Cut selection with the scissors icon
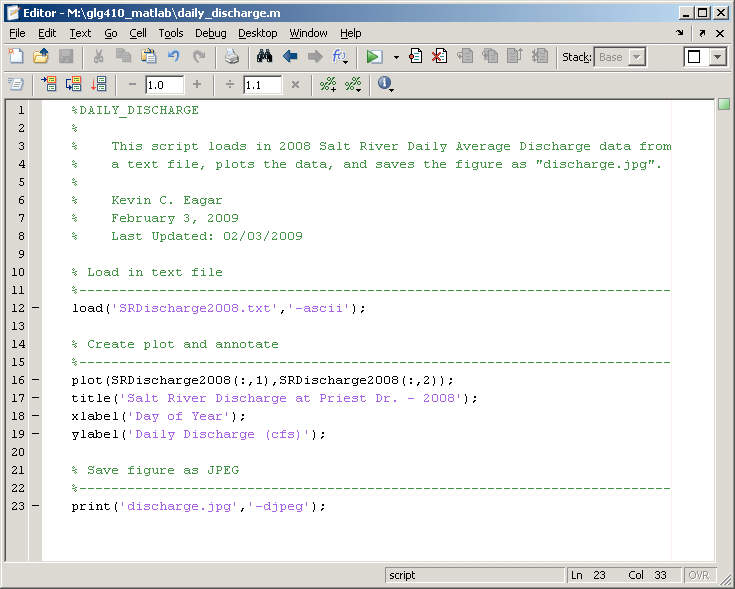Viewport: 735px width, 589px height. tap(98, 56)
